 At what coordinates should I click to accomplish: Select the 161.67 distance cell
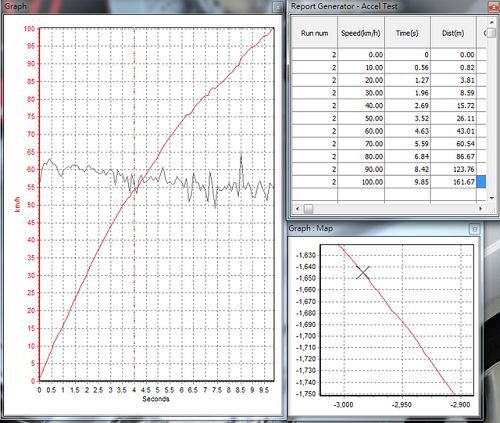(x=453, y=182)
